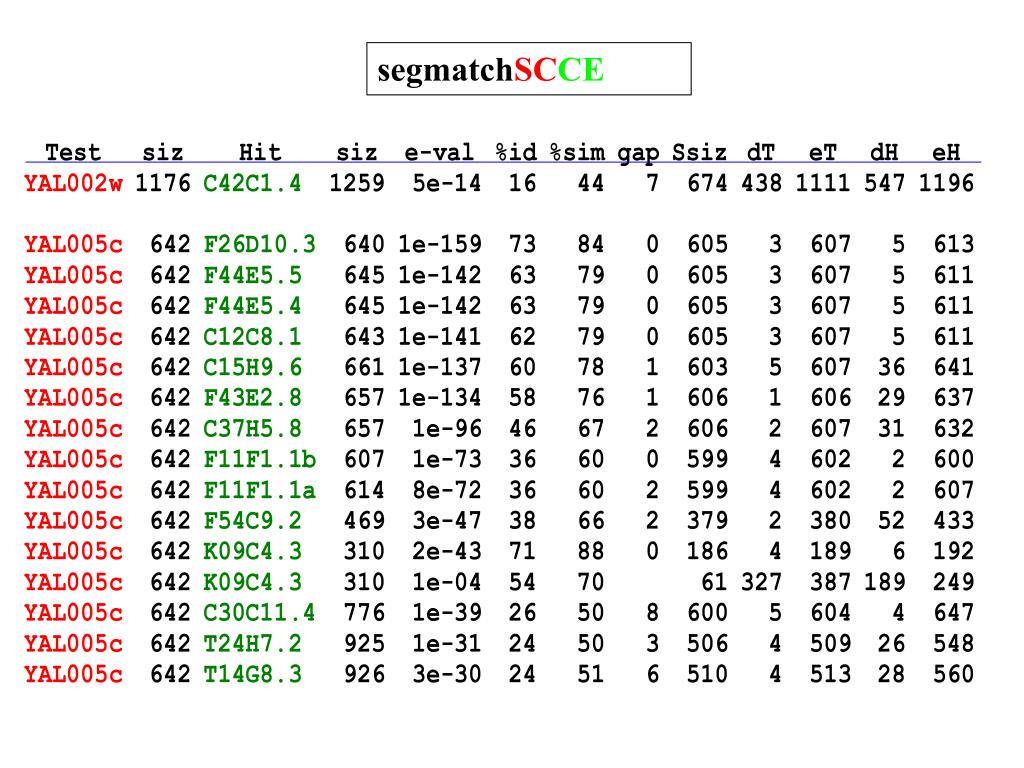1024x768 pixels.
Task: Click the green hit name C42C1.4
Action: coord(252,184)
